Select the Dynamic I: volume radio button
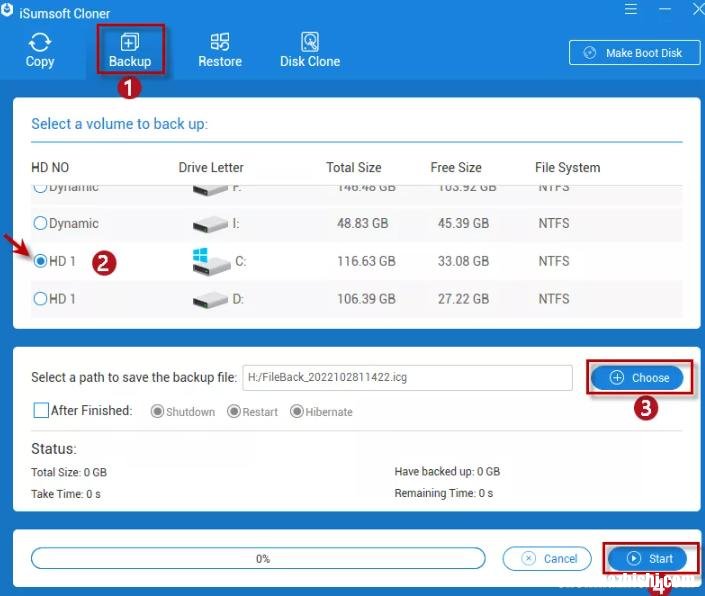Screen dimensions: 705x596 pyautogui.click(x=41, y=223)
